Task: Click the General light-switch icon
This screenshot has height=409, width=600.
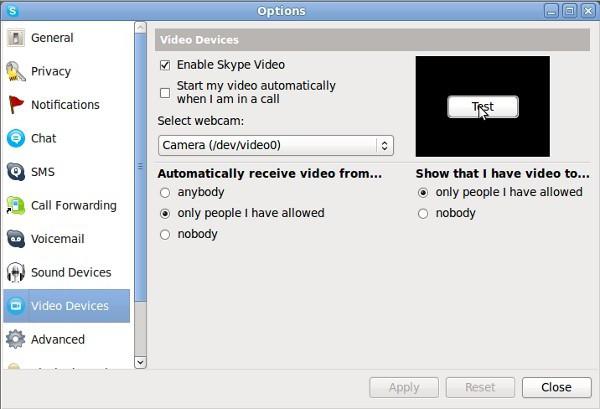Action: (16, 38)
